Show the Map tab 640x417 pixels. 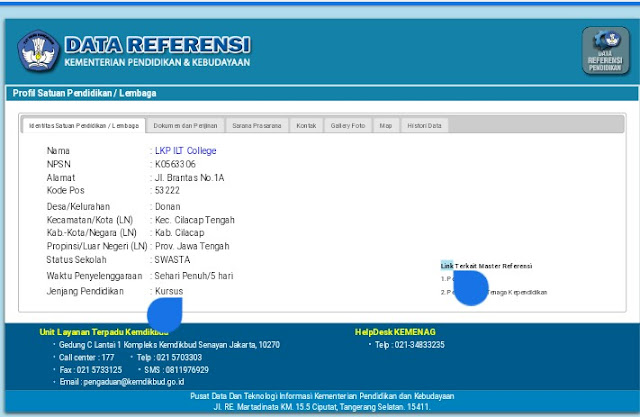point(386,126)
